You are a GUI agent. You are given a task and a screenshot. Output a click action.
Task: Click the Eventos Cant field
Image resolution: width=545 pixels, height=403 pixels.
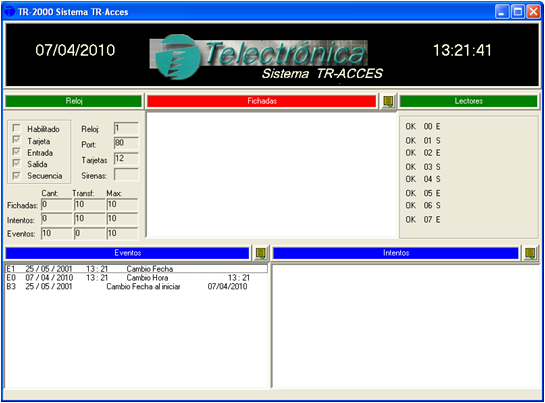pos(56,234)
